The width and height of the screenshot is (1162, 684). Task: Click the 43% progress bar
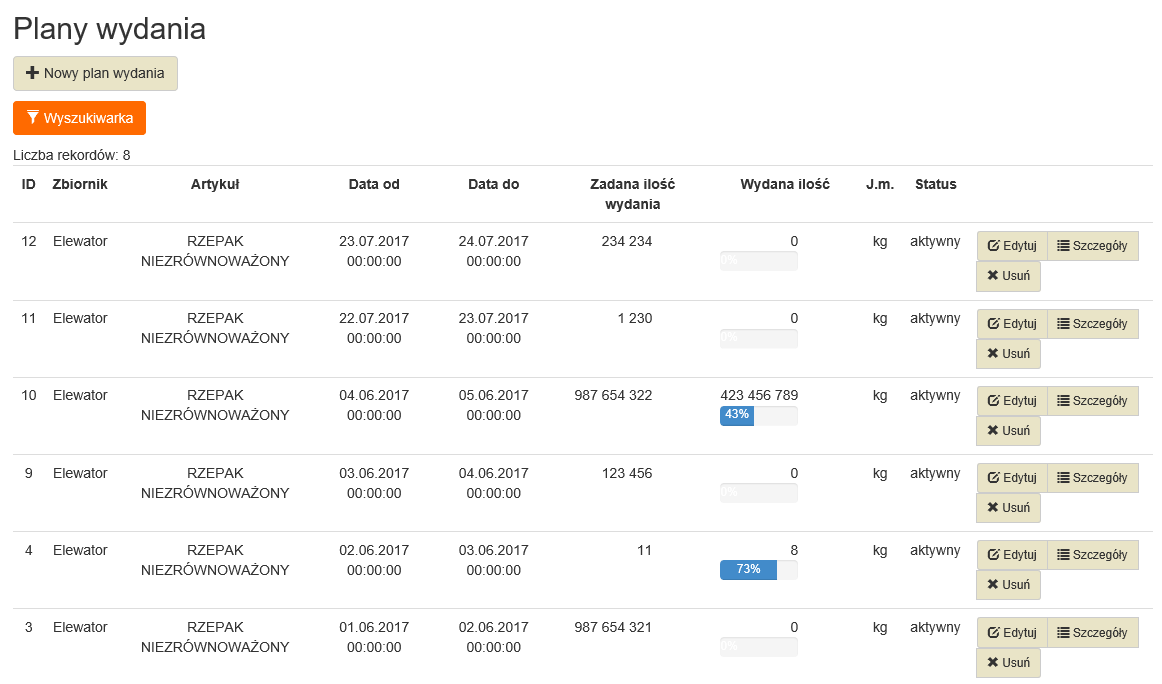758,415
